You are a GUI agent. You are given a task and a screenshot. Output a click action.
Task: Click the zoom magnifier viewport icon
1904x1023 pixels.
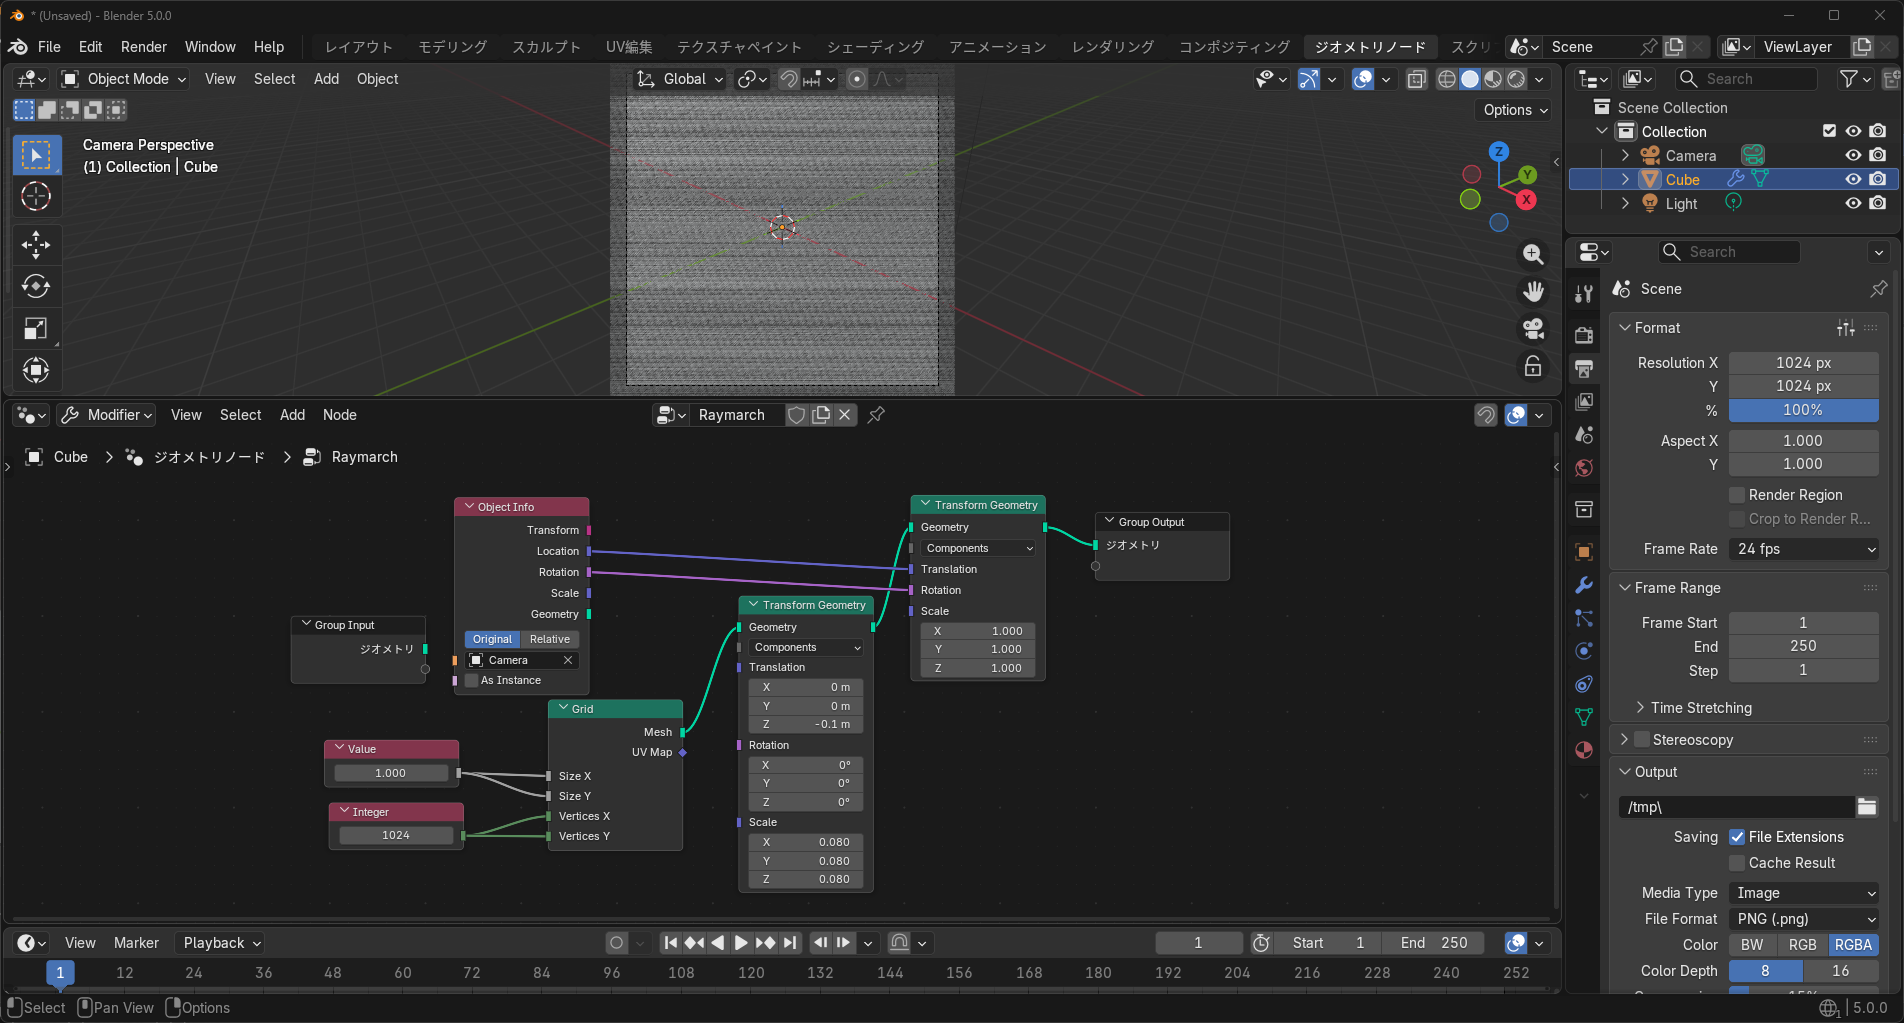coord(1533,255)
